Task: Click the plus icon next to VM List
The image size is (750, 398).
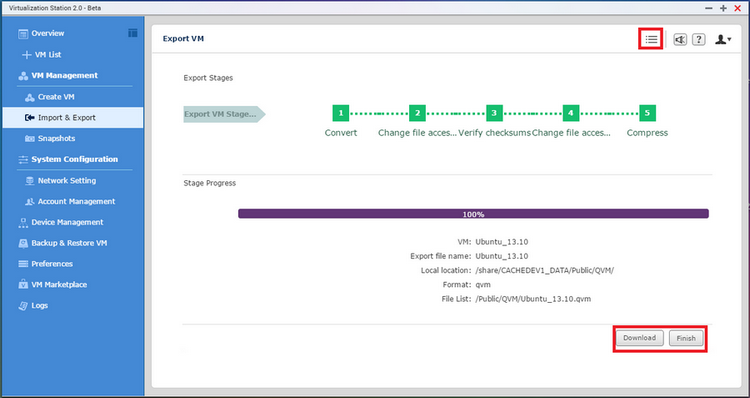Action: (27, 55)
